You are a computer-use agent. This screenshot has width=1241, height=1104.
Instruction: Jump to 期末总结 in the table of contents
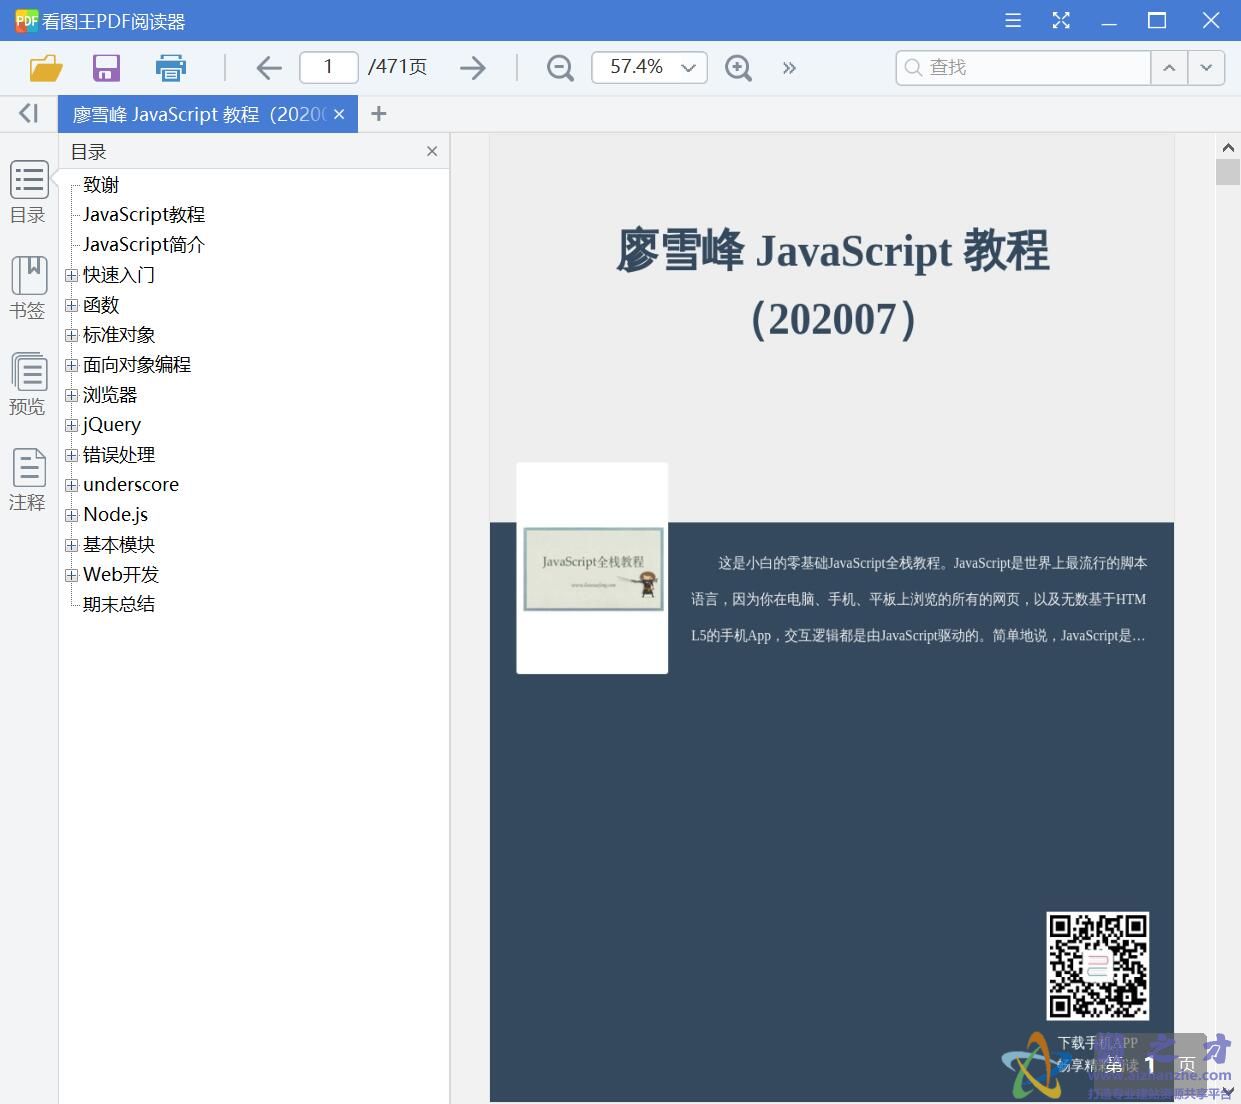coord(118,604)
